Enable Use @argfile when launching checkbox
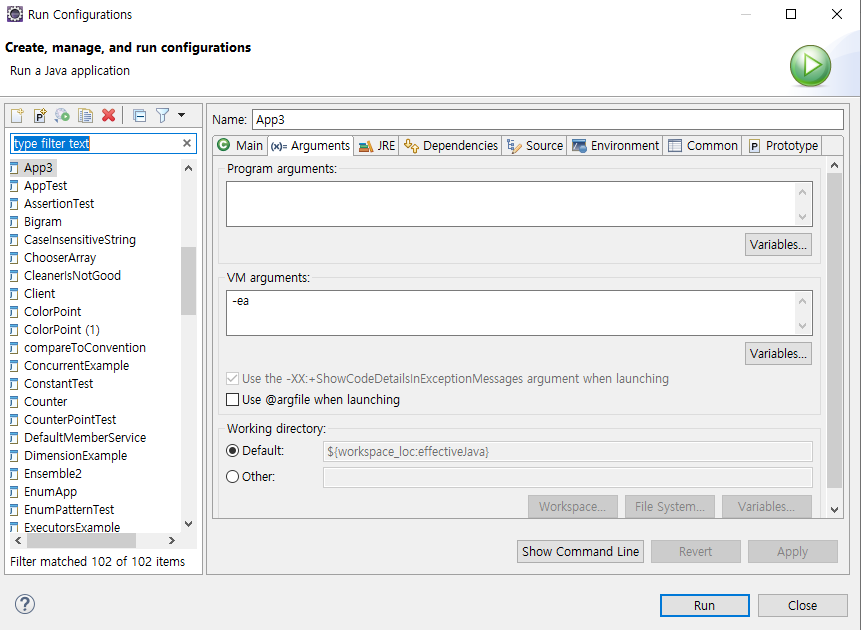This screenshot has width=861, height=630. point(233,399)
